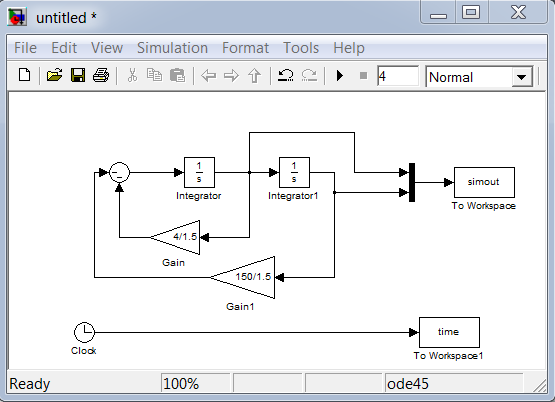This screenshot has width=555, height=402.
Task: Open the View menu
Action: tap(107, 48)
